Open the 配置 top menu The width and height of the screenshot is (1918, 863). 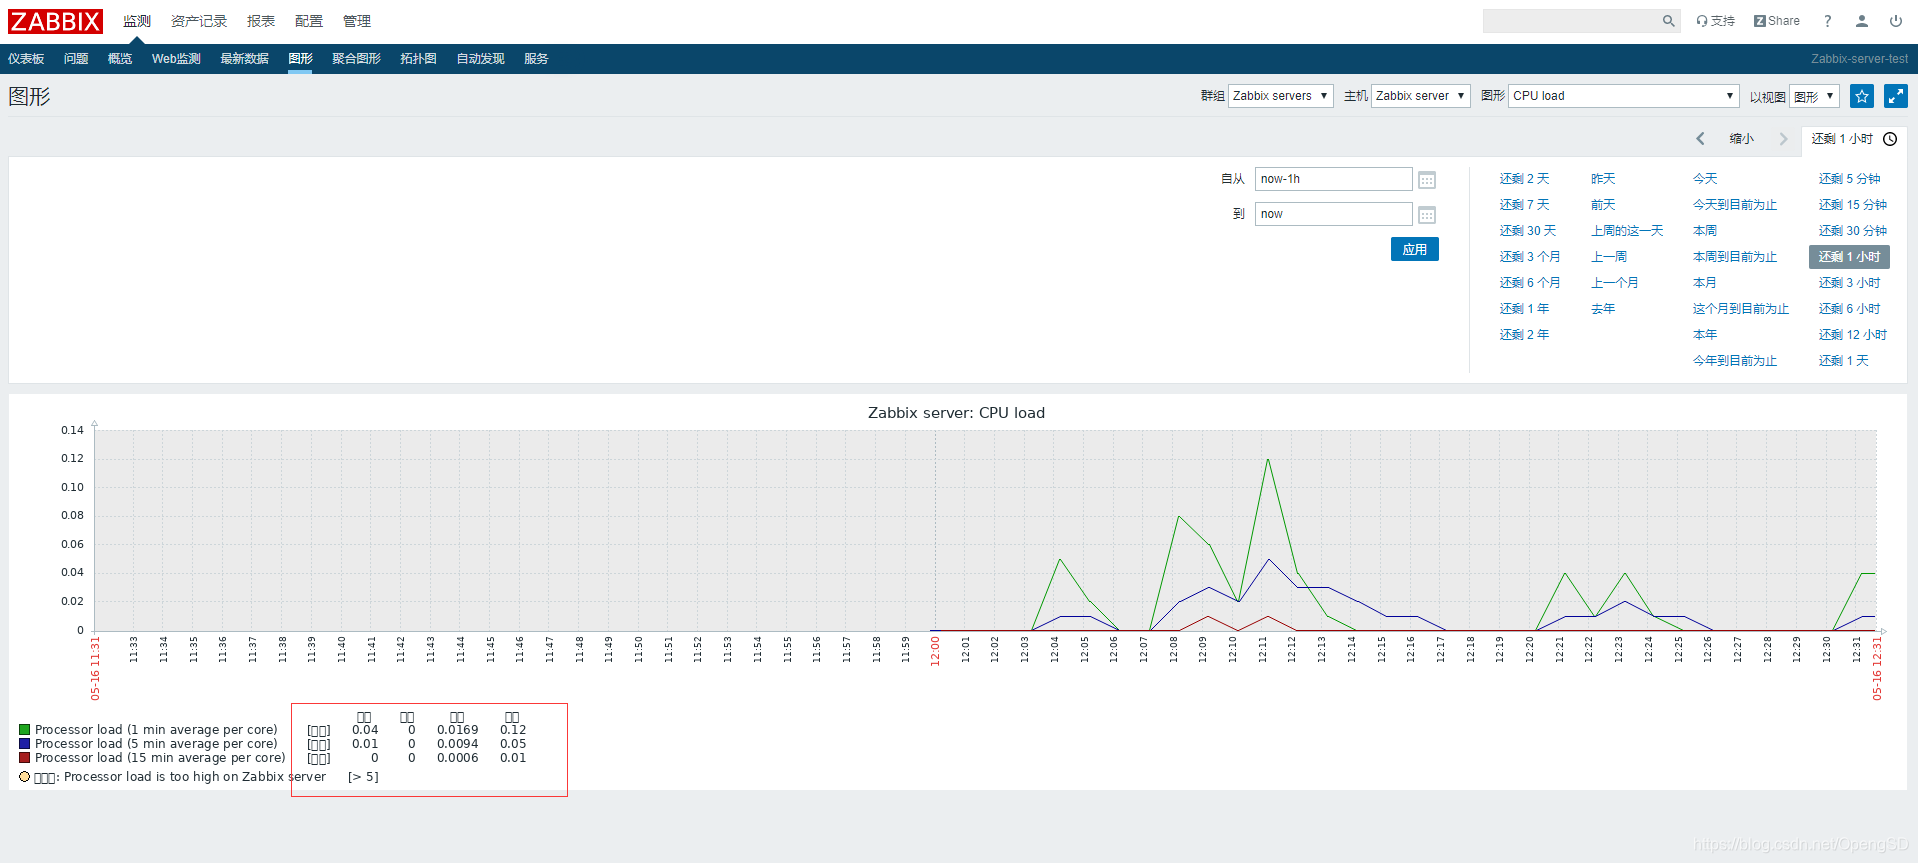pos(309,21)
